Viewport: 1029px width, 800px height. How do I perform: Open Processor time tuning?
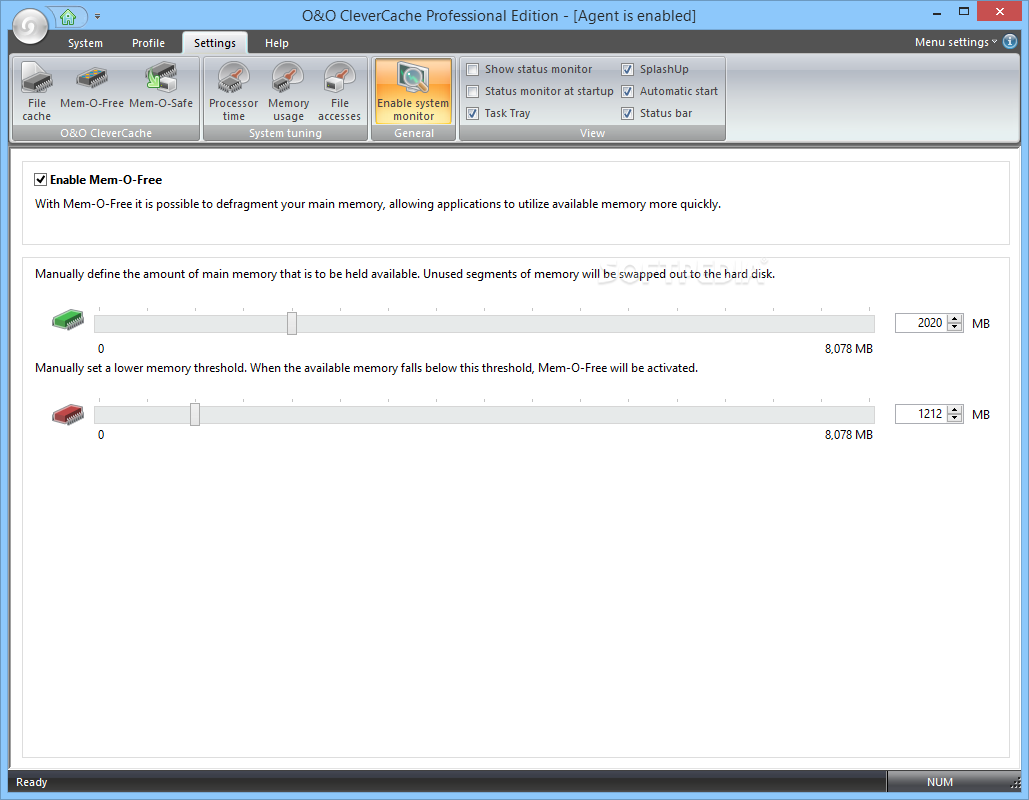tap(234, 91)
